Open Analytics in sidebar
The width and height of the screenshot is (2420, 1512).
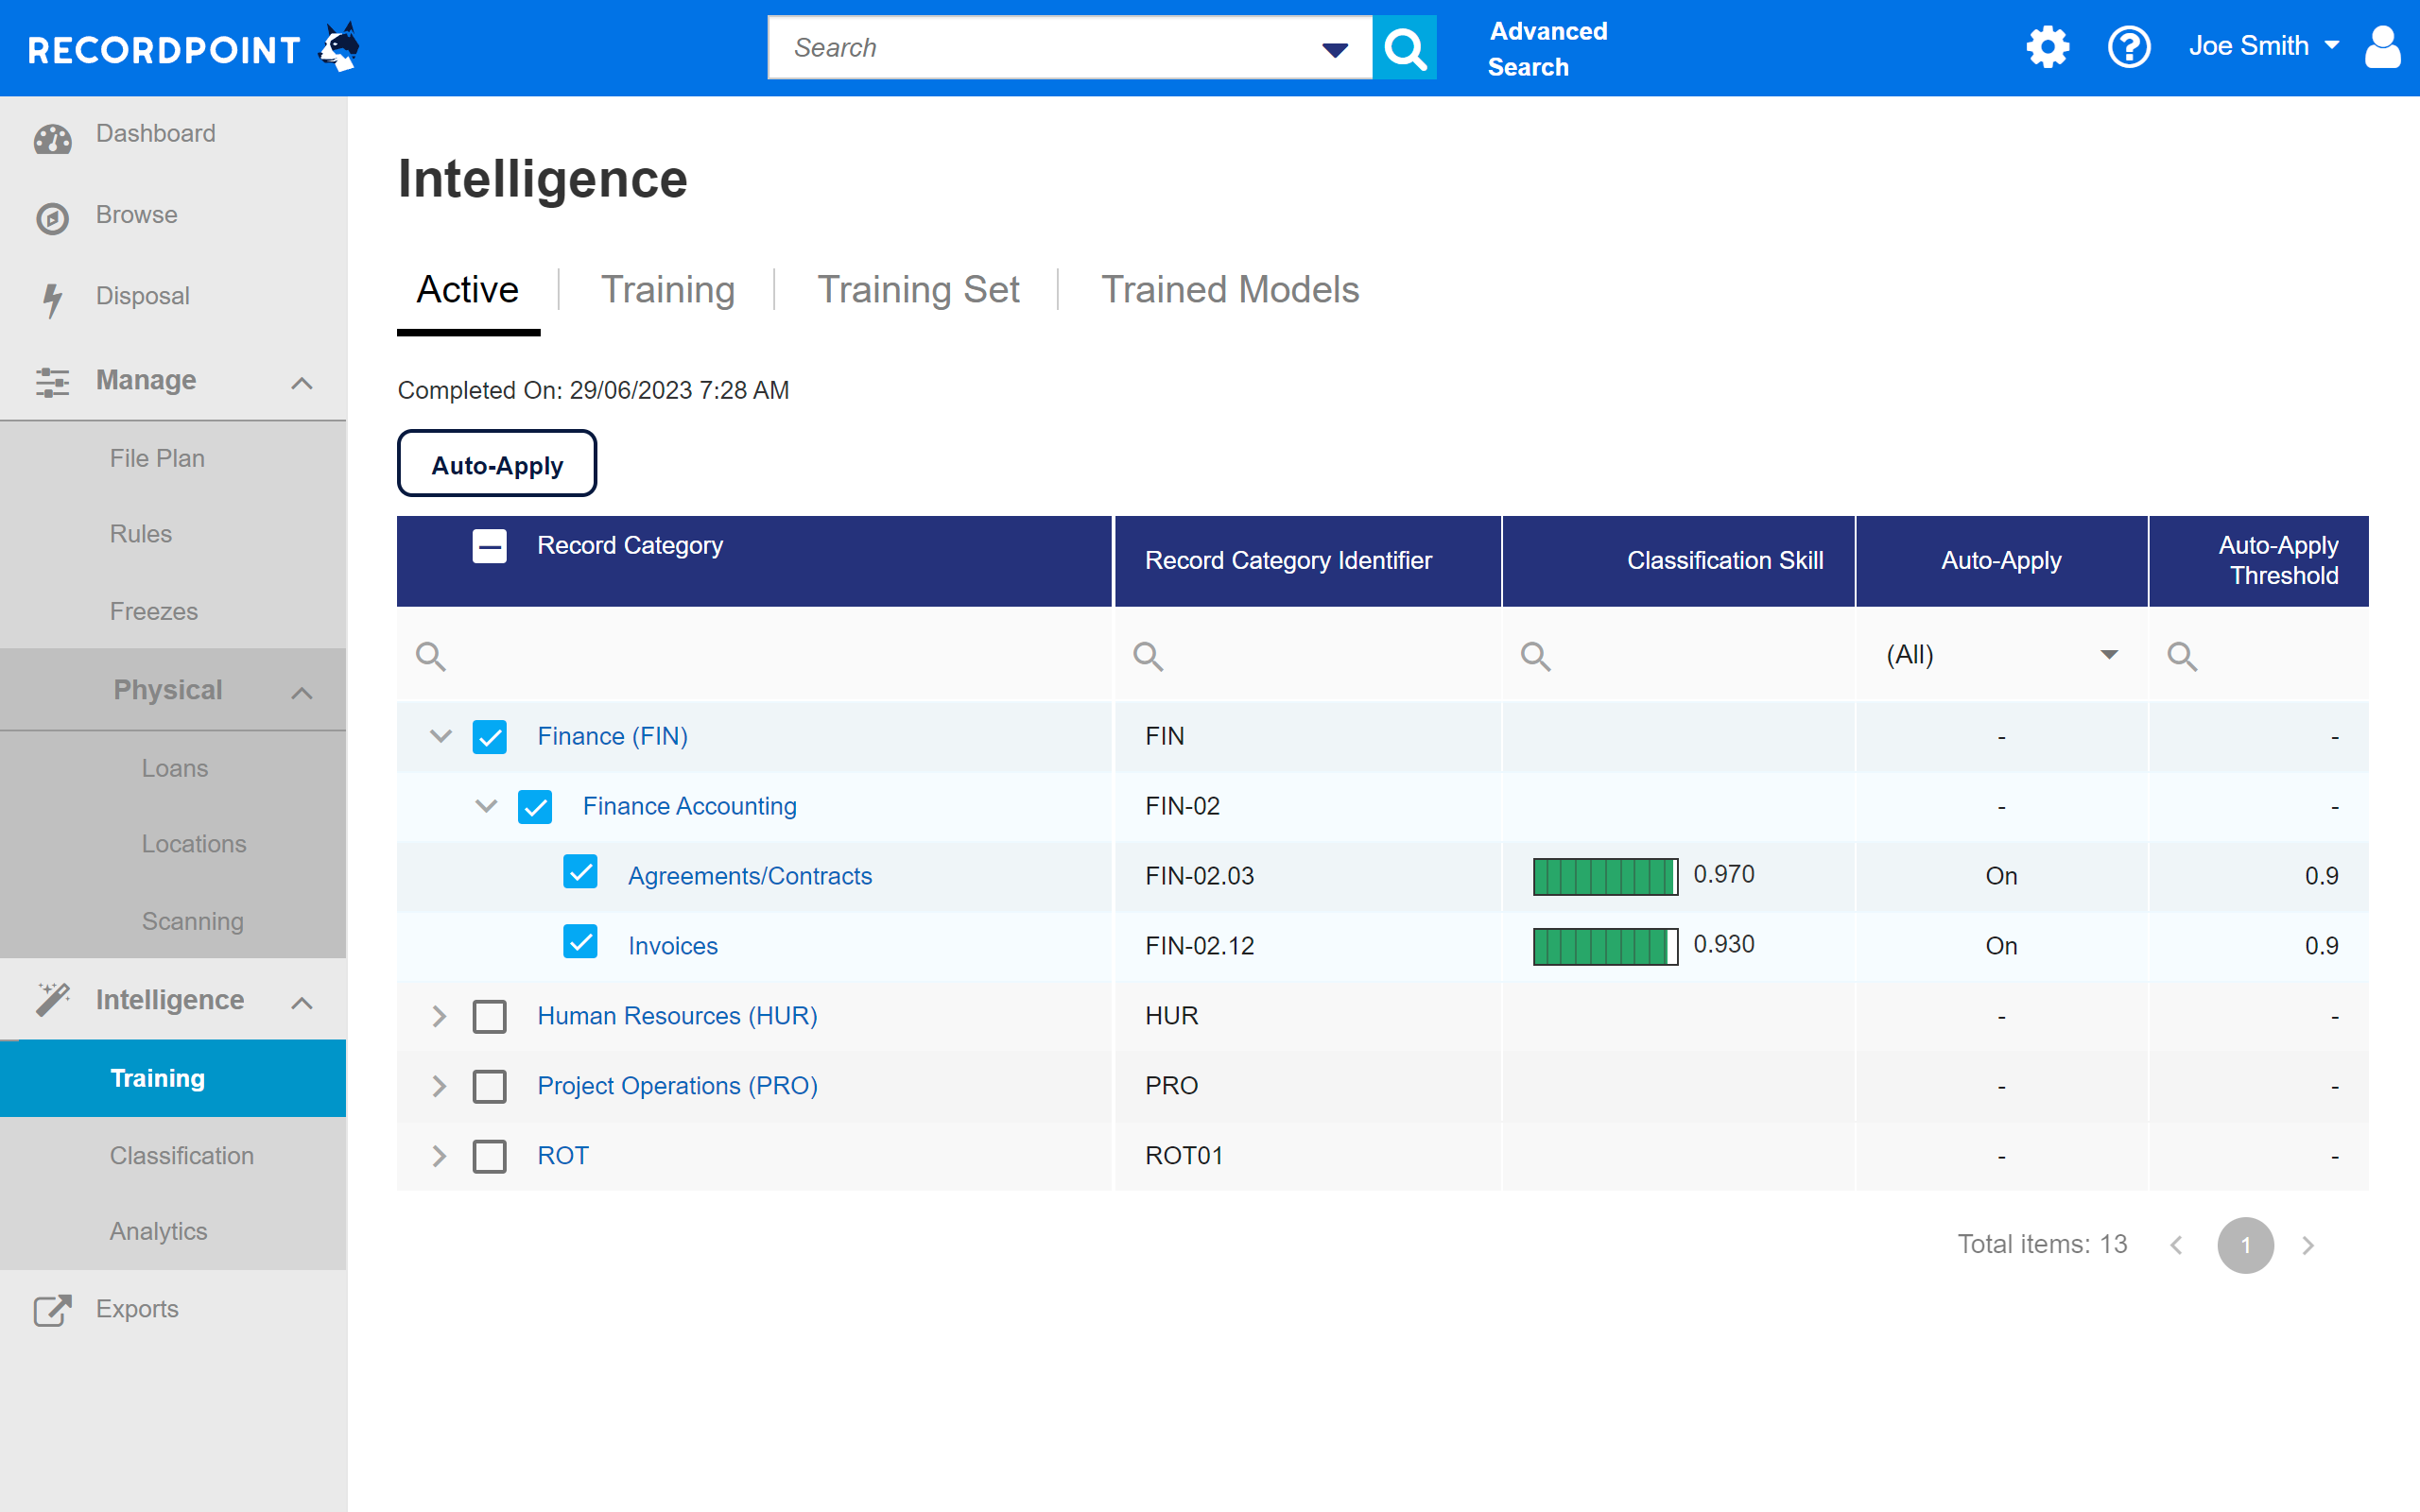coord(159,1231)
